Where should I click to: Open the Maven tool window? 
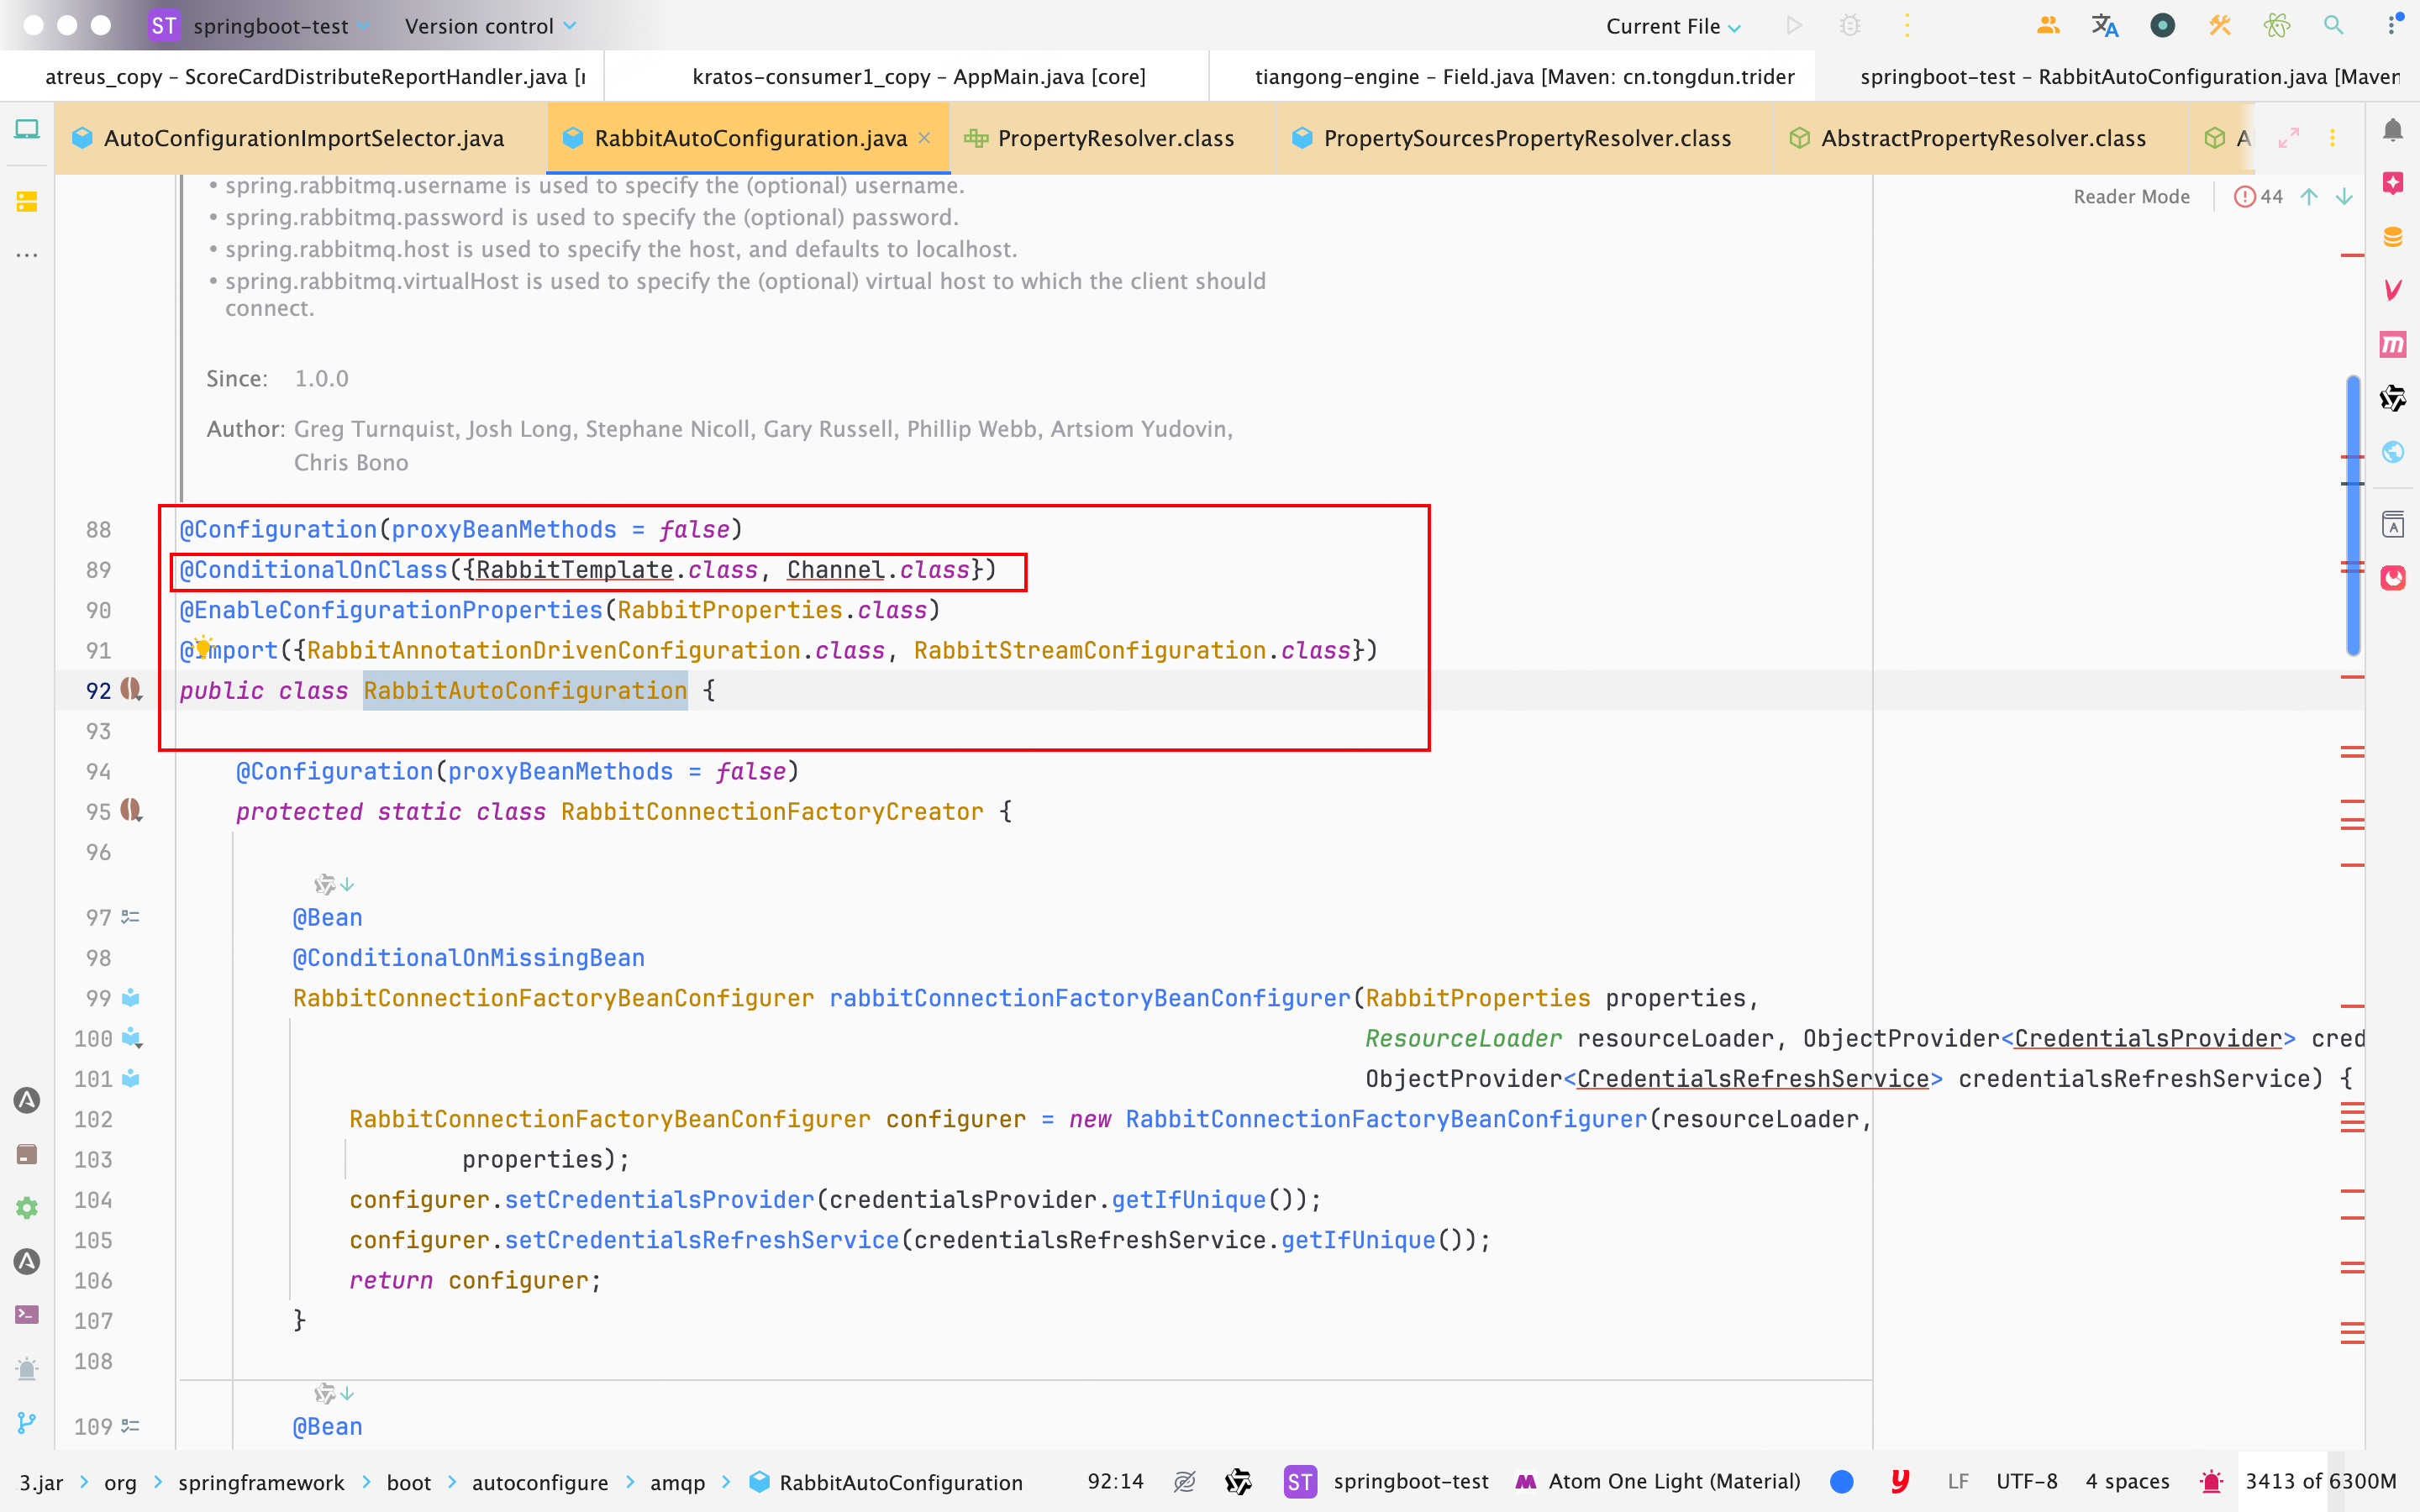2393,344
